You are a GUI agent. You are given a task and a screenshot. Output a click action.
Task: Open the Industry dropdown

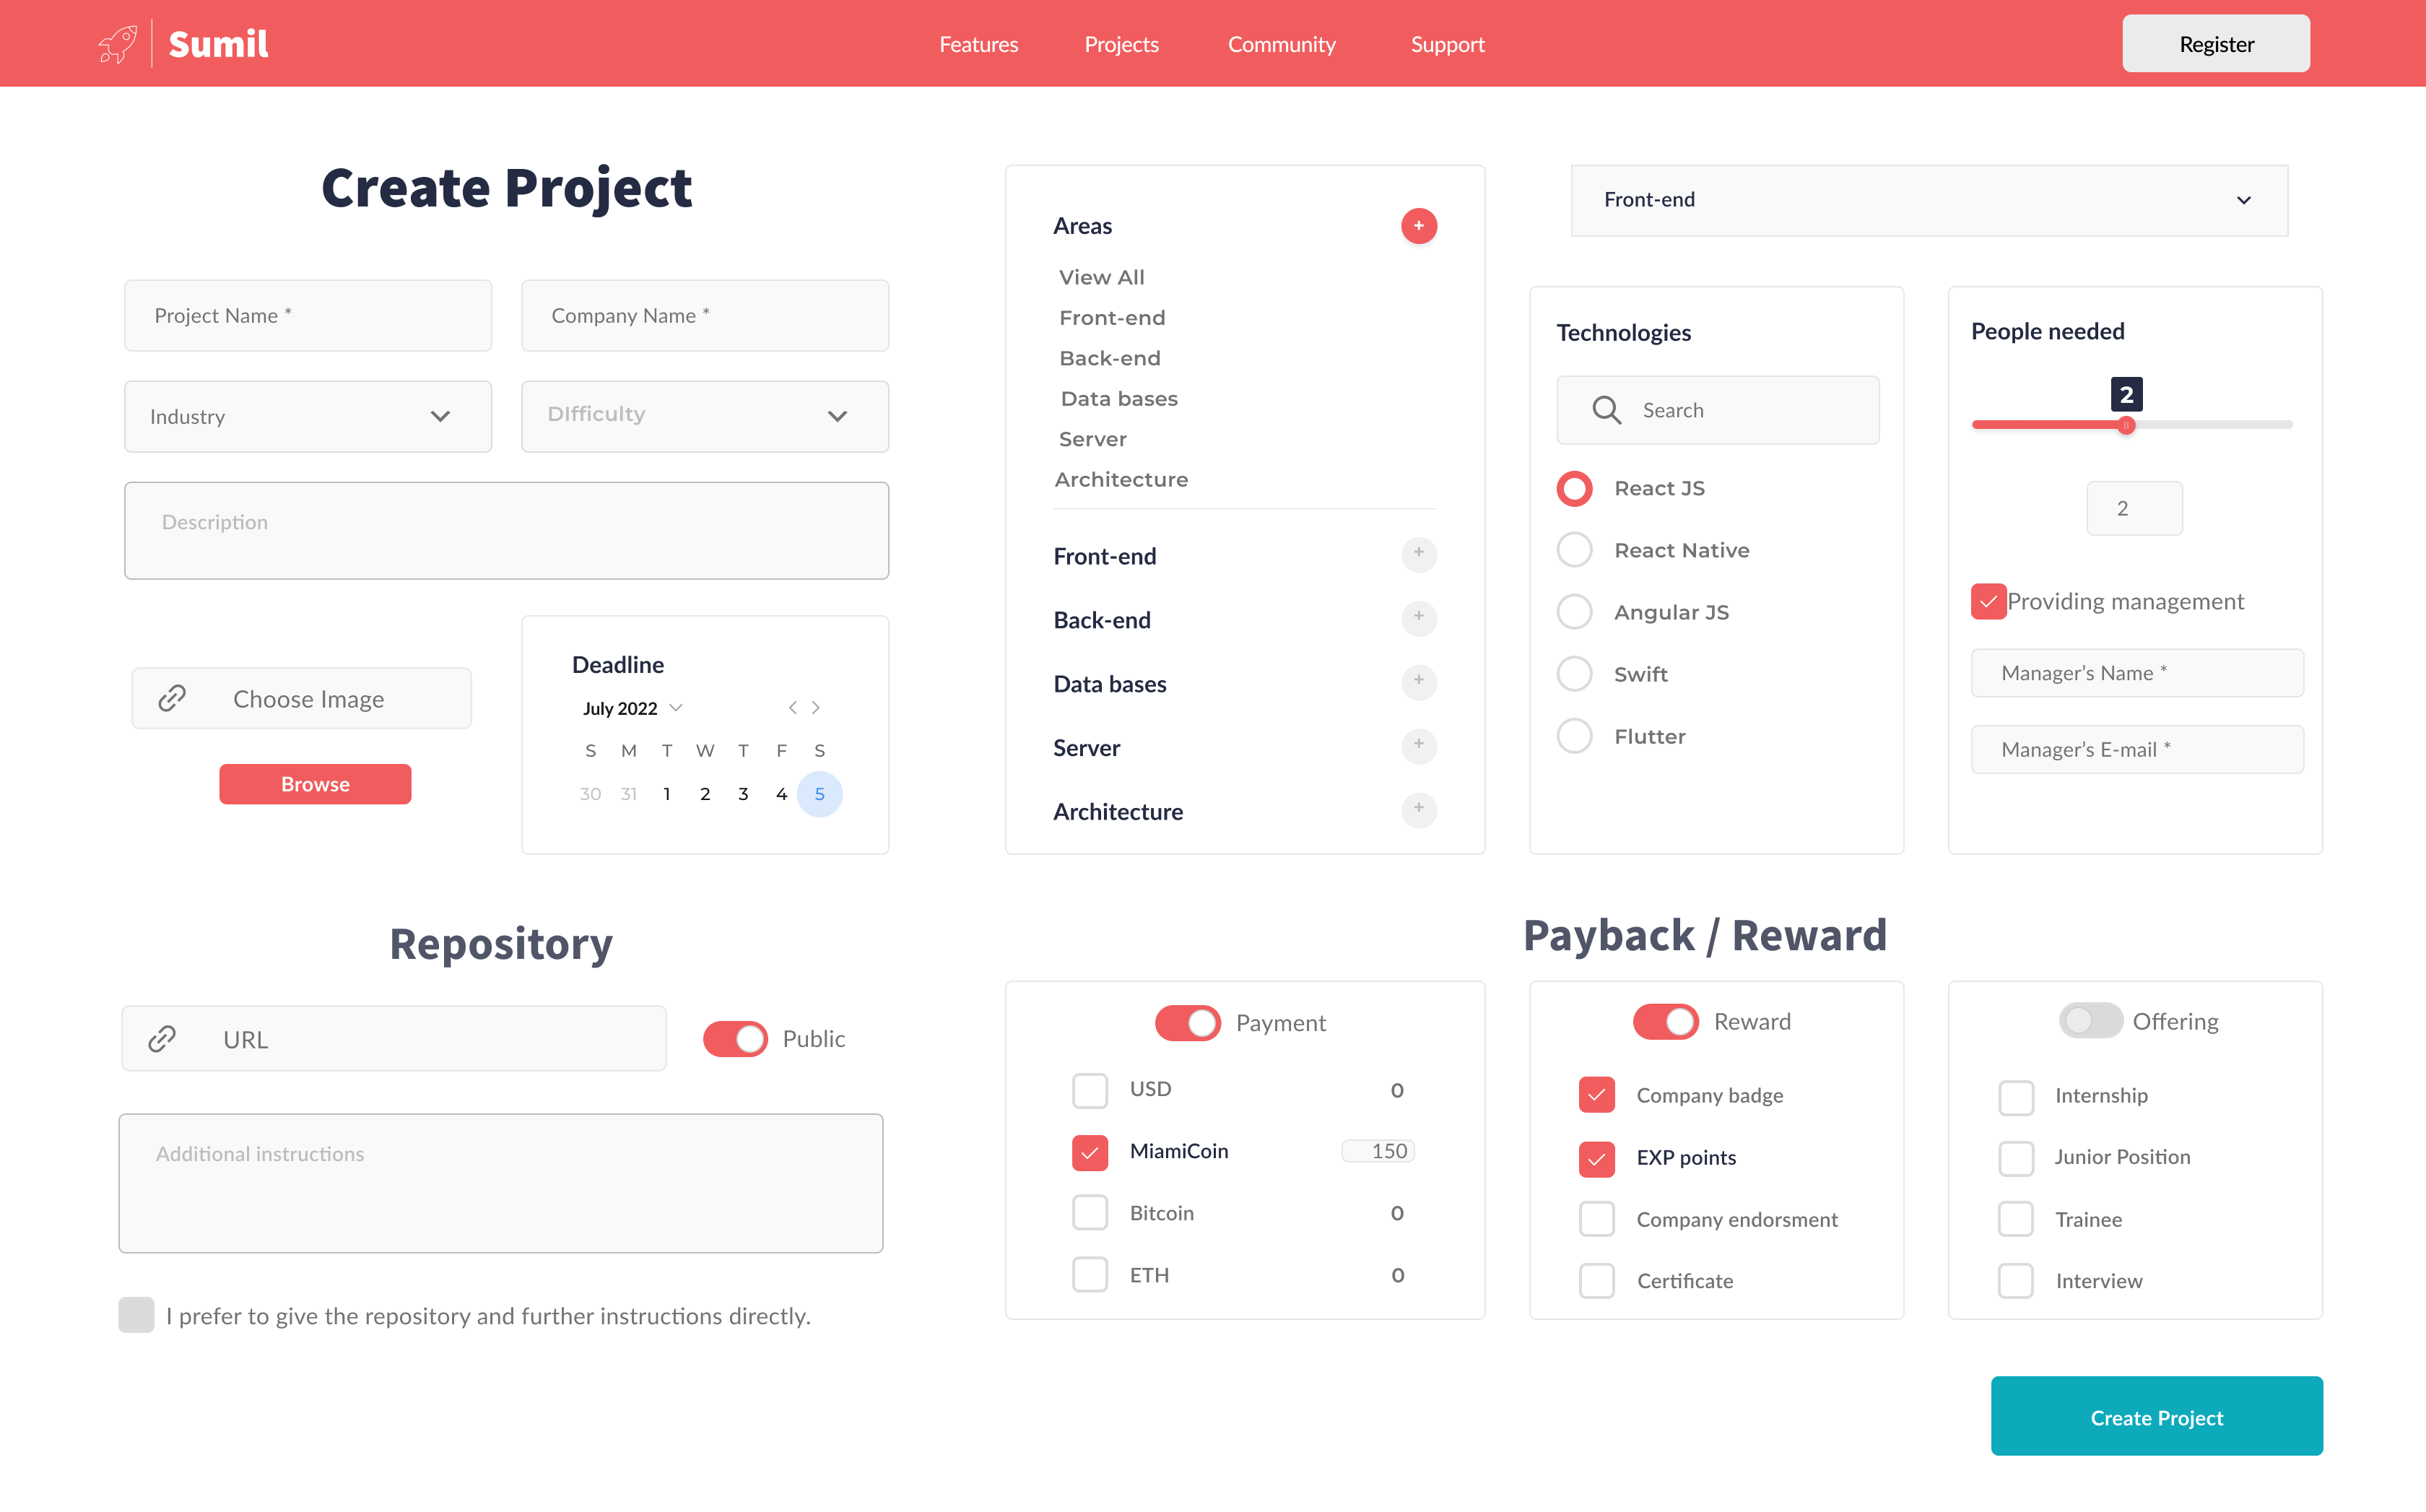(308, 417)
